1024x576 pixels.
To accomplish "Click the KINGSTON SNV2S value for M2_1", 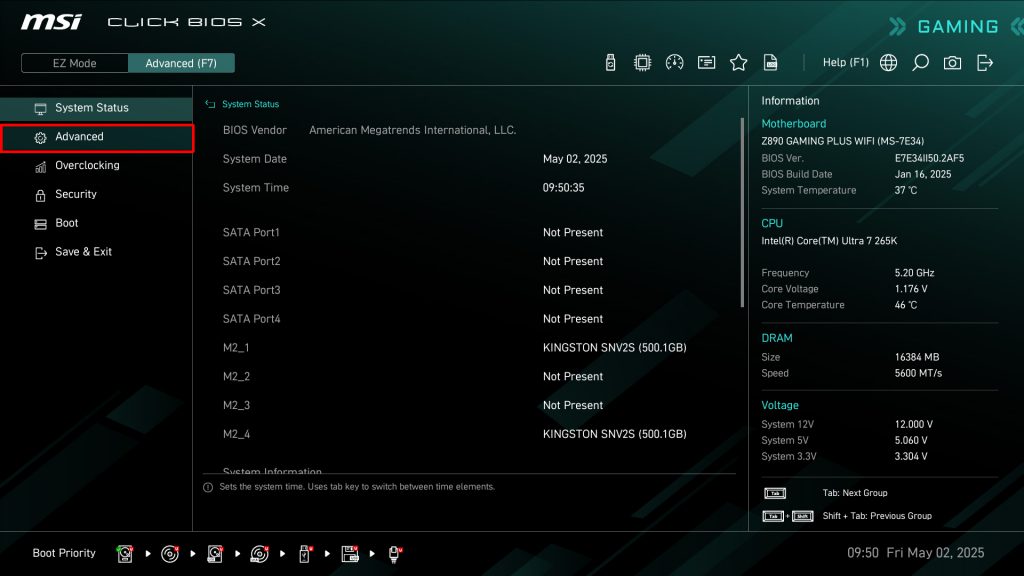I will (615, 347).
